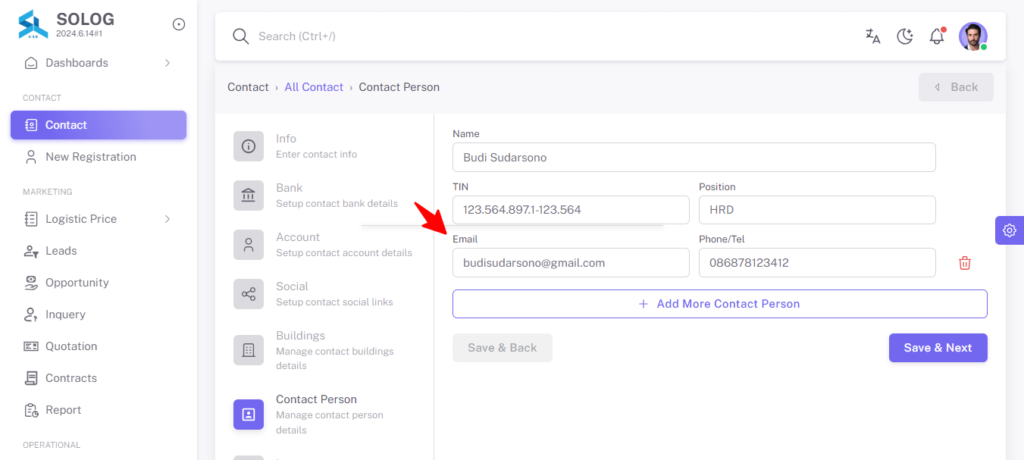Toggle the sidebar pin circle icon
1024x460 pixels.
(178, 24)
